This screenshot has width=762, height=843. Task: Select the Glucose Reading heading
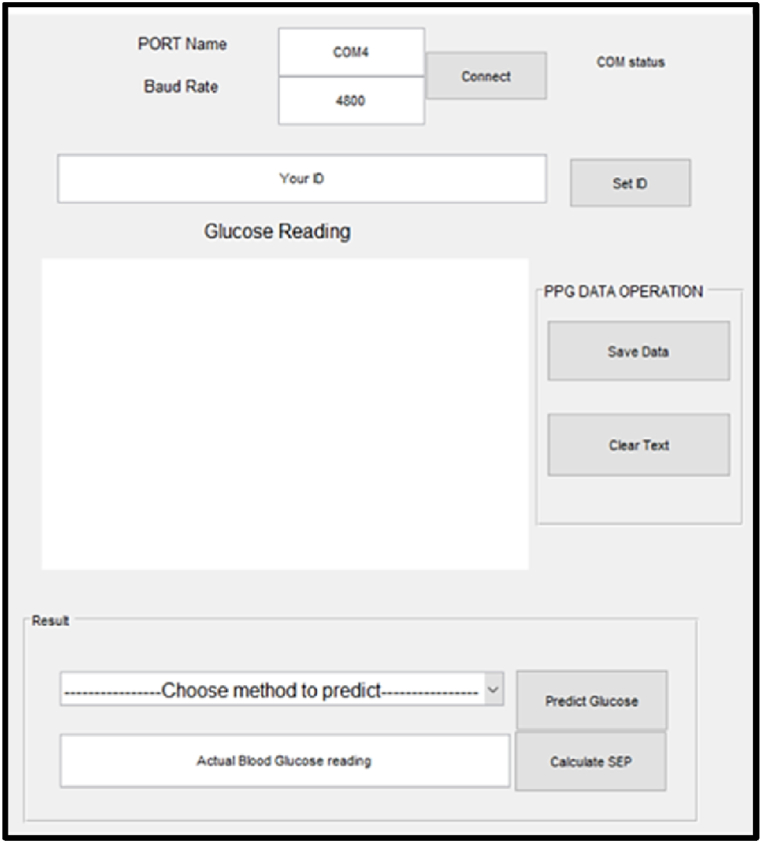277,232
